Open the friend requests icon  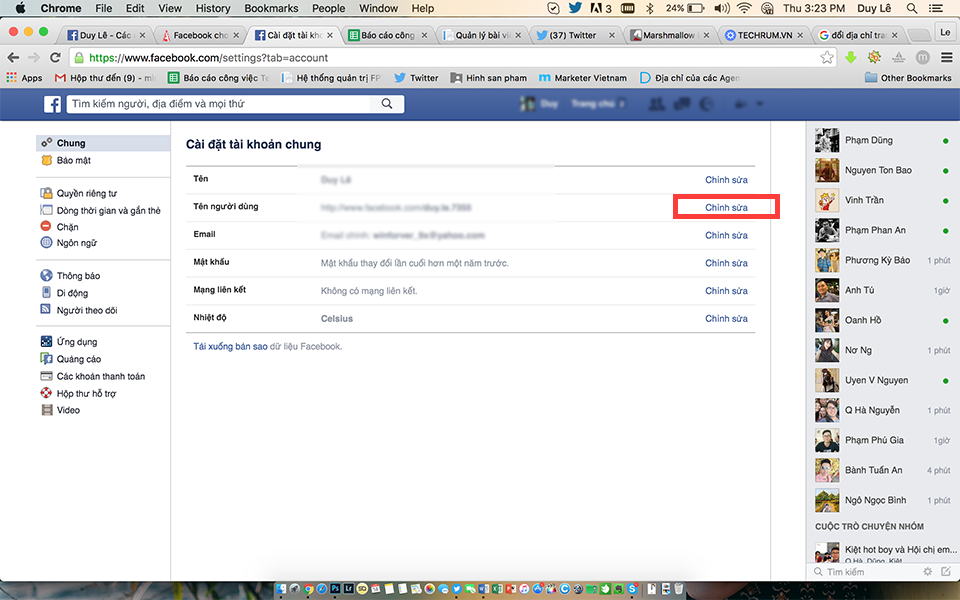click(657, 105)
